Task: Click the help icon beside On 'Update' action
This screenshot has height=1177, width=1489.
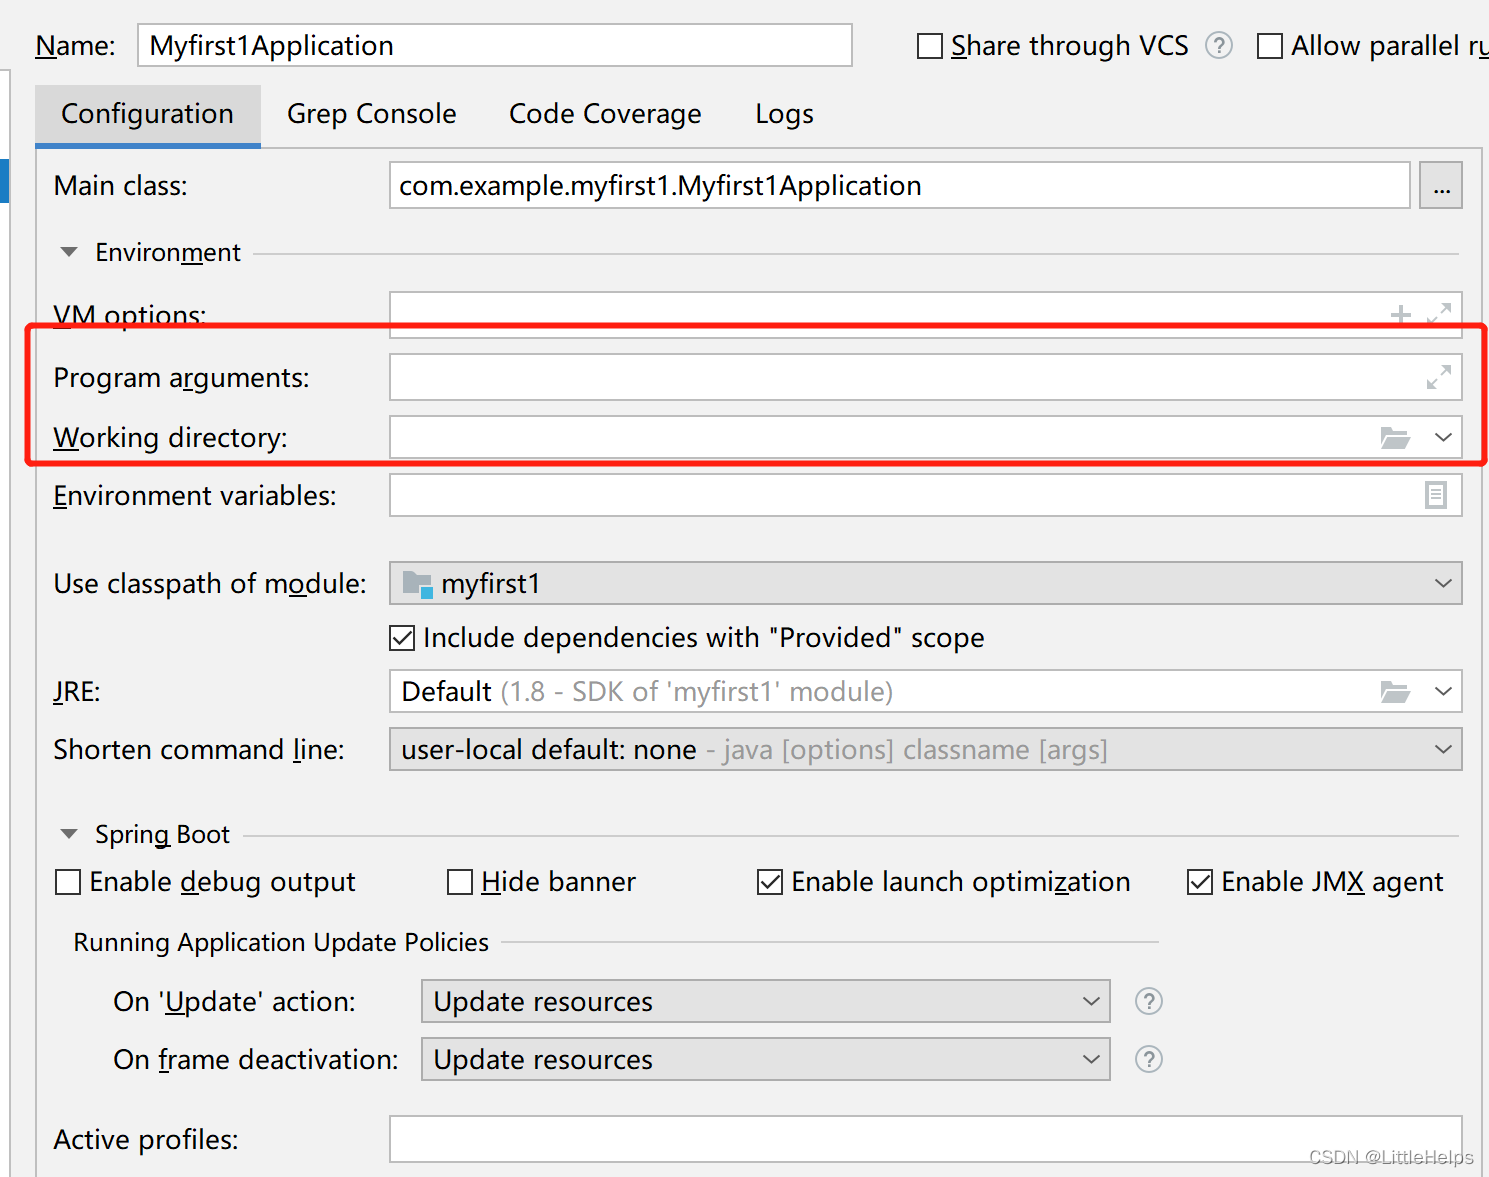Action: click(x=1148, y=1001)
